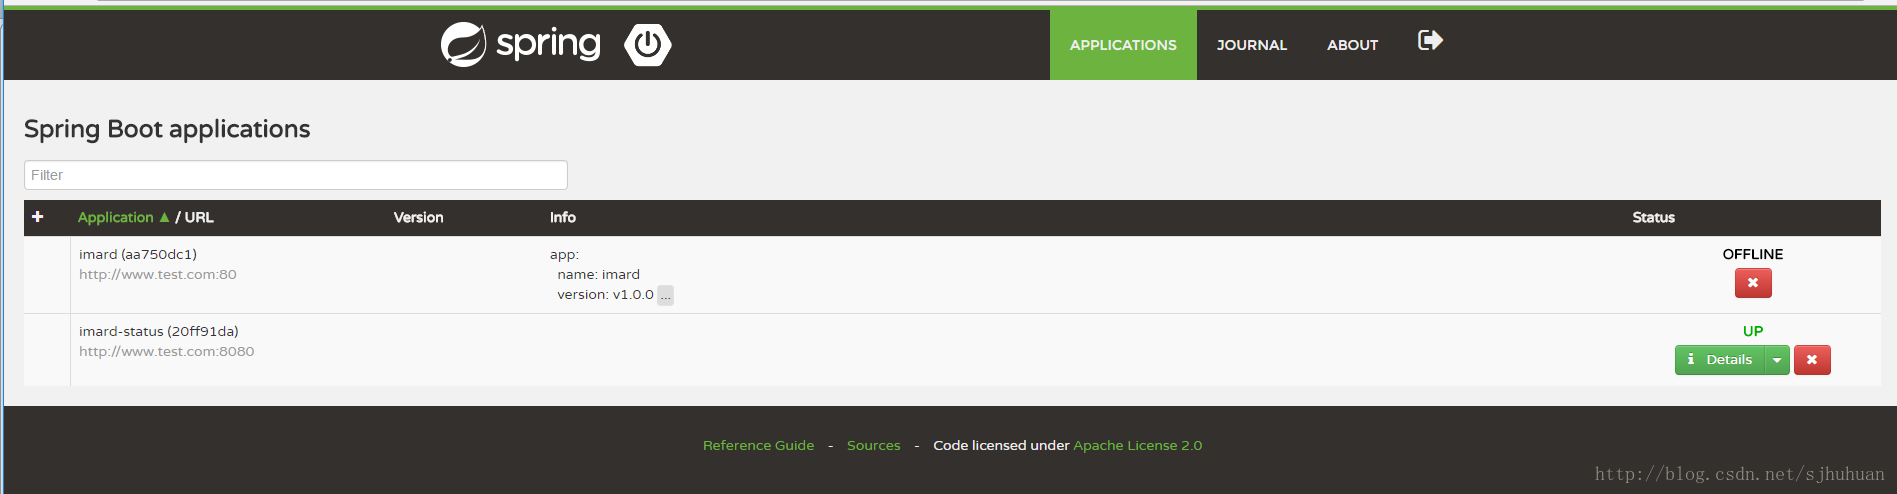Sort by URL column header
The image size is (1897, 494).
[x=199, y=217]
